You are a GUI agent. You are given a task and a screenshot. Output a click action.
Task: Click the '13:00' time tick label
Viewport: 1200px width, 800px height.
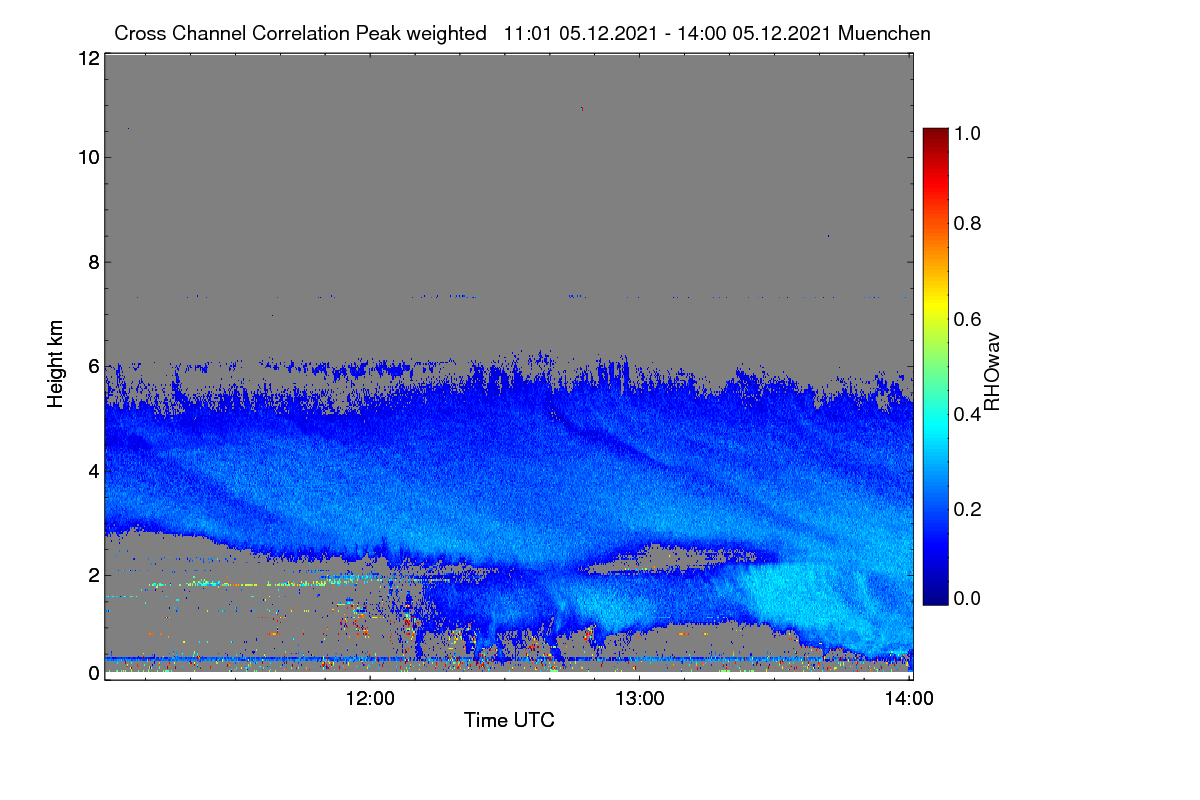point(640,699)
